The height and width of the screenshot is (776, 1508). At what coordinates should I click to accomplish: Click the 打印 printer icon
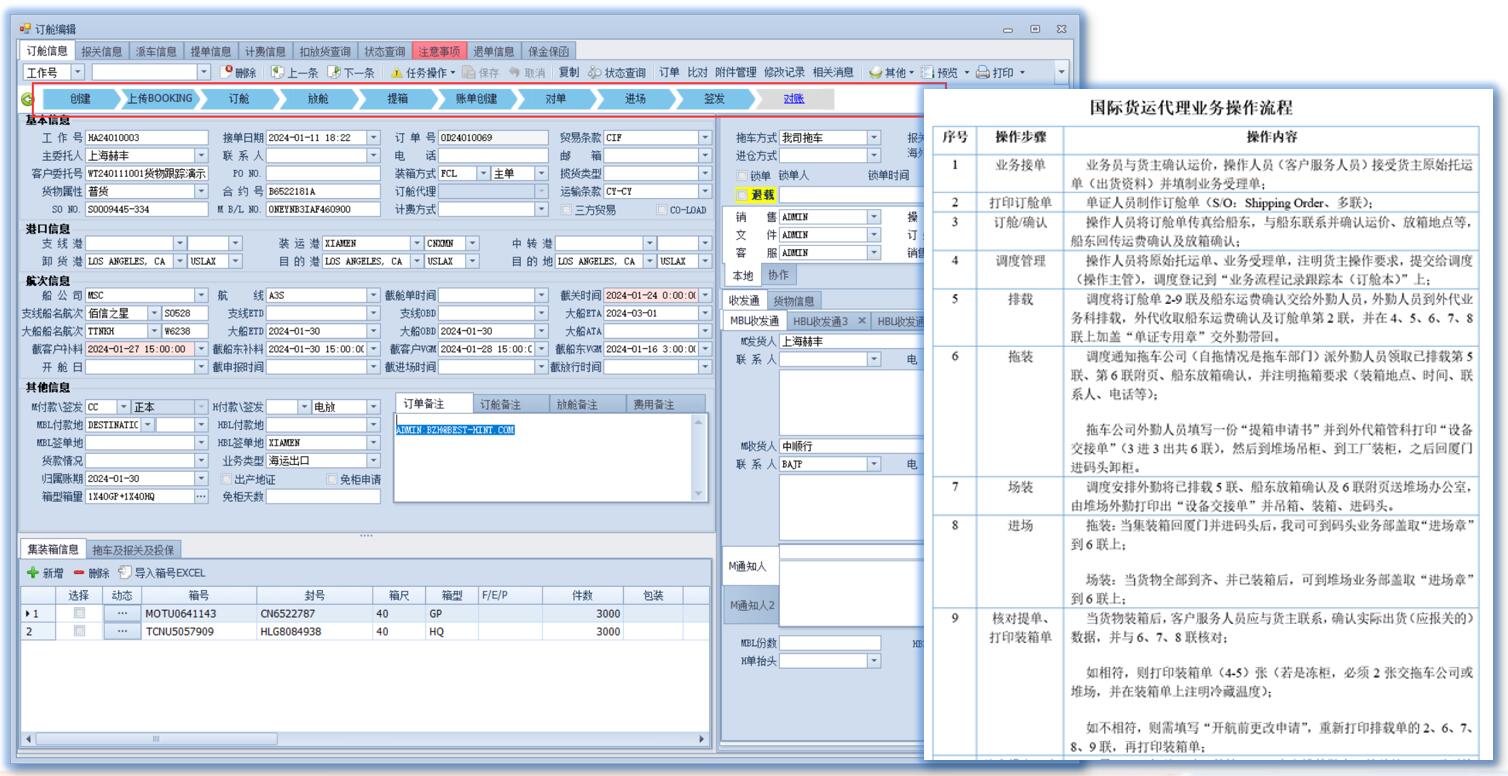tap(983, 72)
